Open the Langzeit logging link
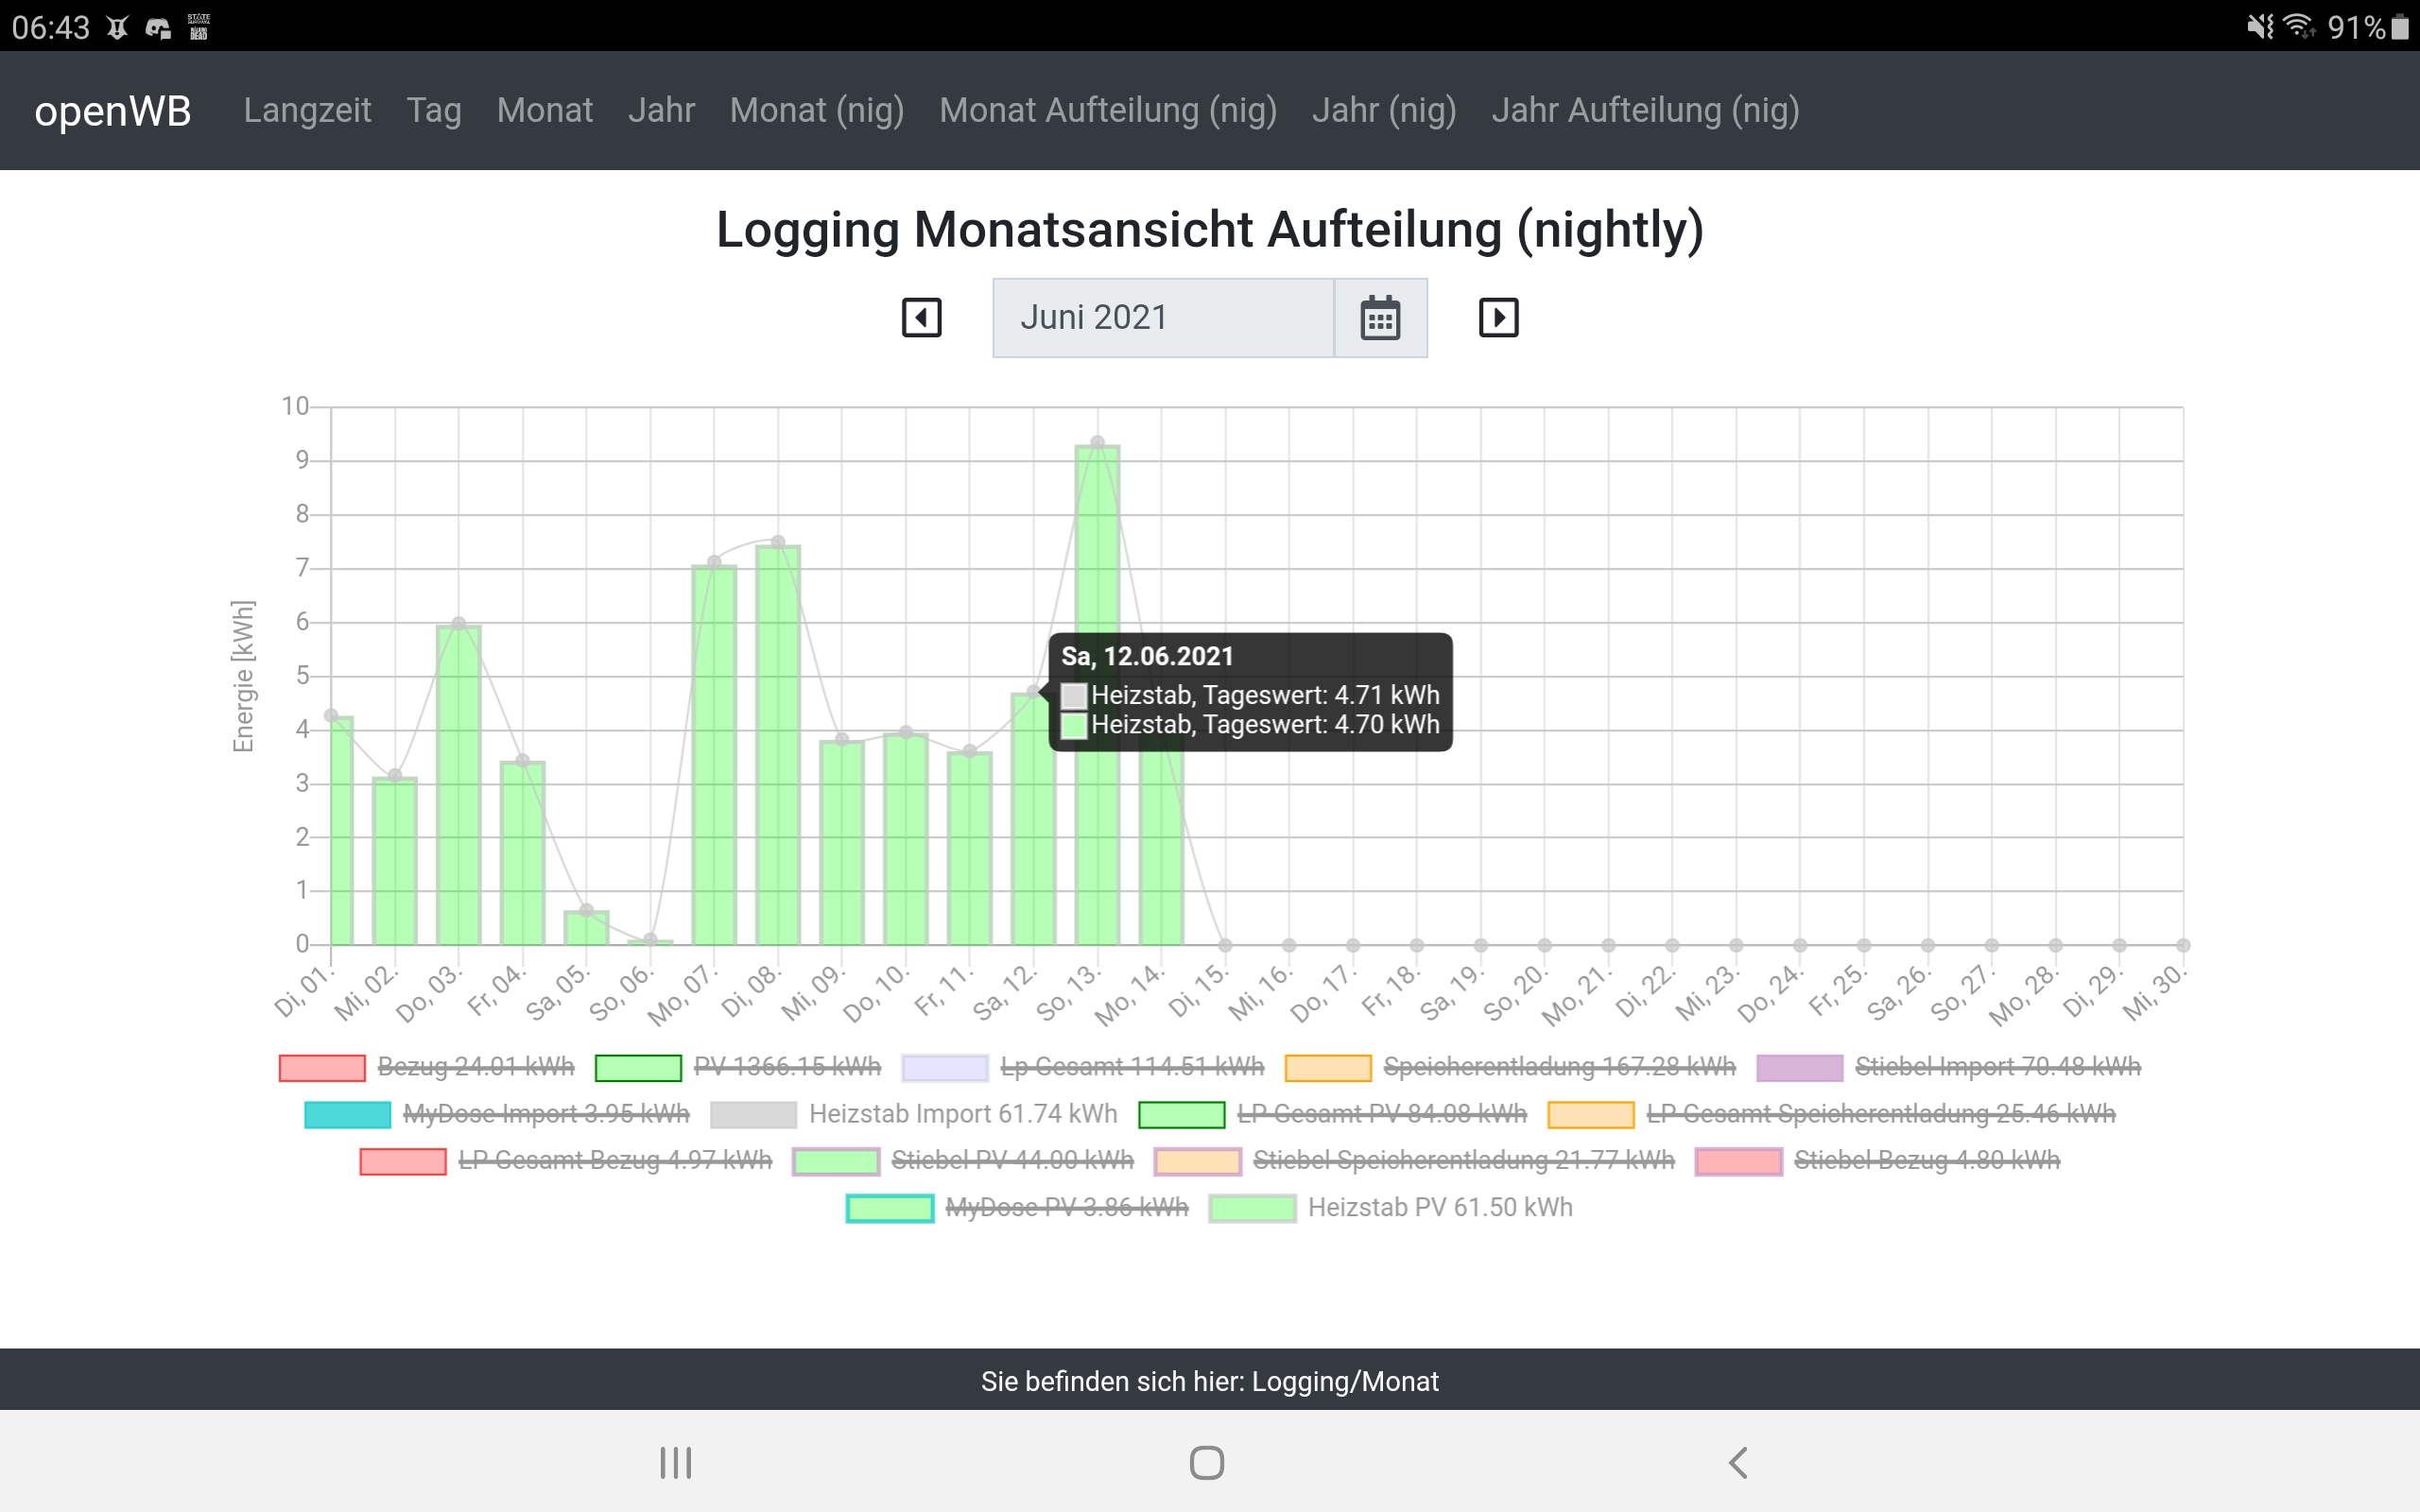The width and height of the screenshot is (2420, 1512). [307, 110]
